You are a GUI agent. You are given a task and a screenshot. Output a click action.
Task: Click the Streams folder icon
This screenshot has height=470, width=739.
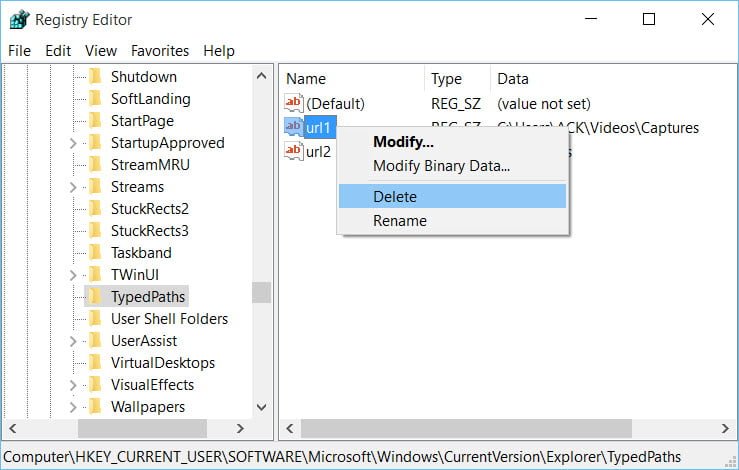95,187
